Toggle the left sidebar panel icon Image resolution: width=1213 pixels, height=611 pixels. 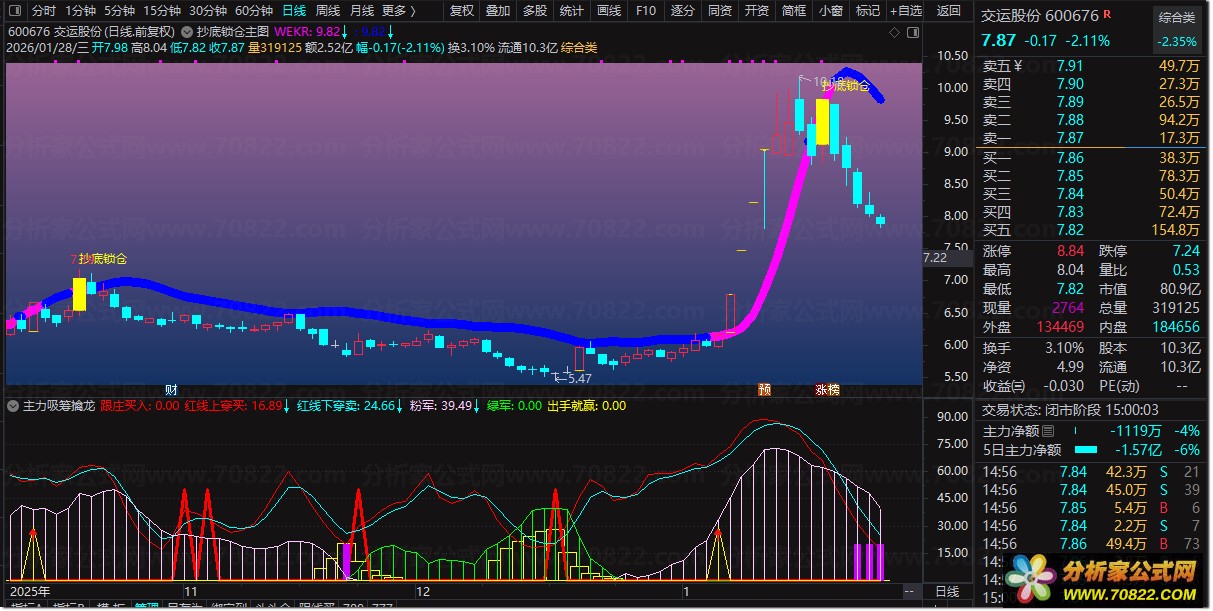tap(15, 11)
